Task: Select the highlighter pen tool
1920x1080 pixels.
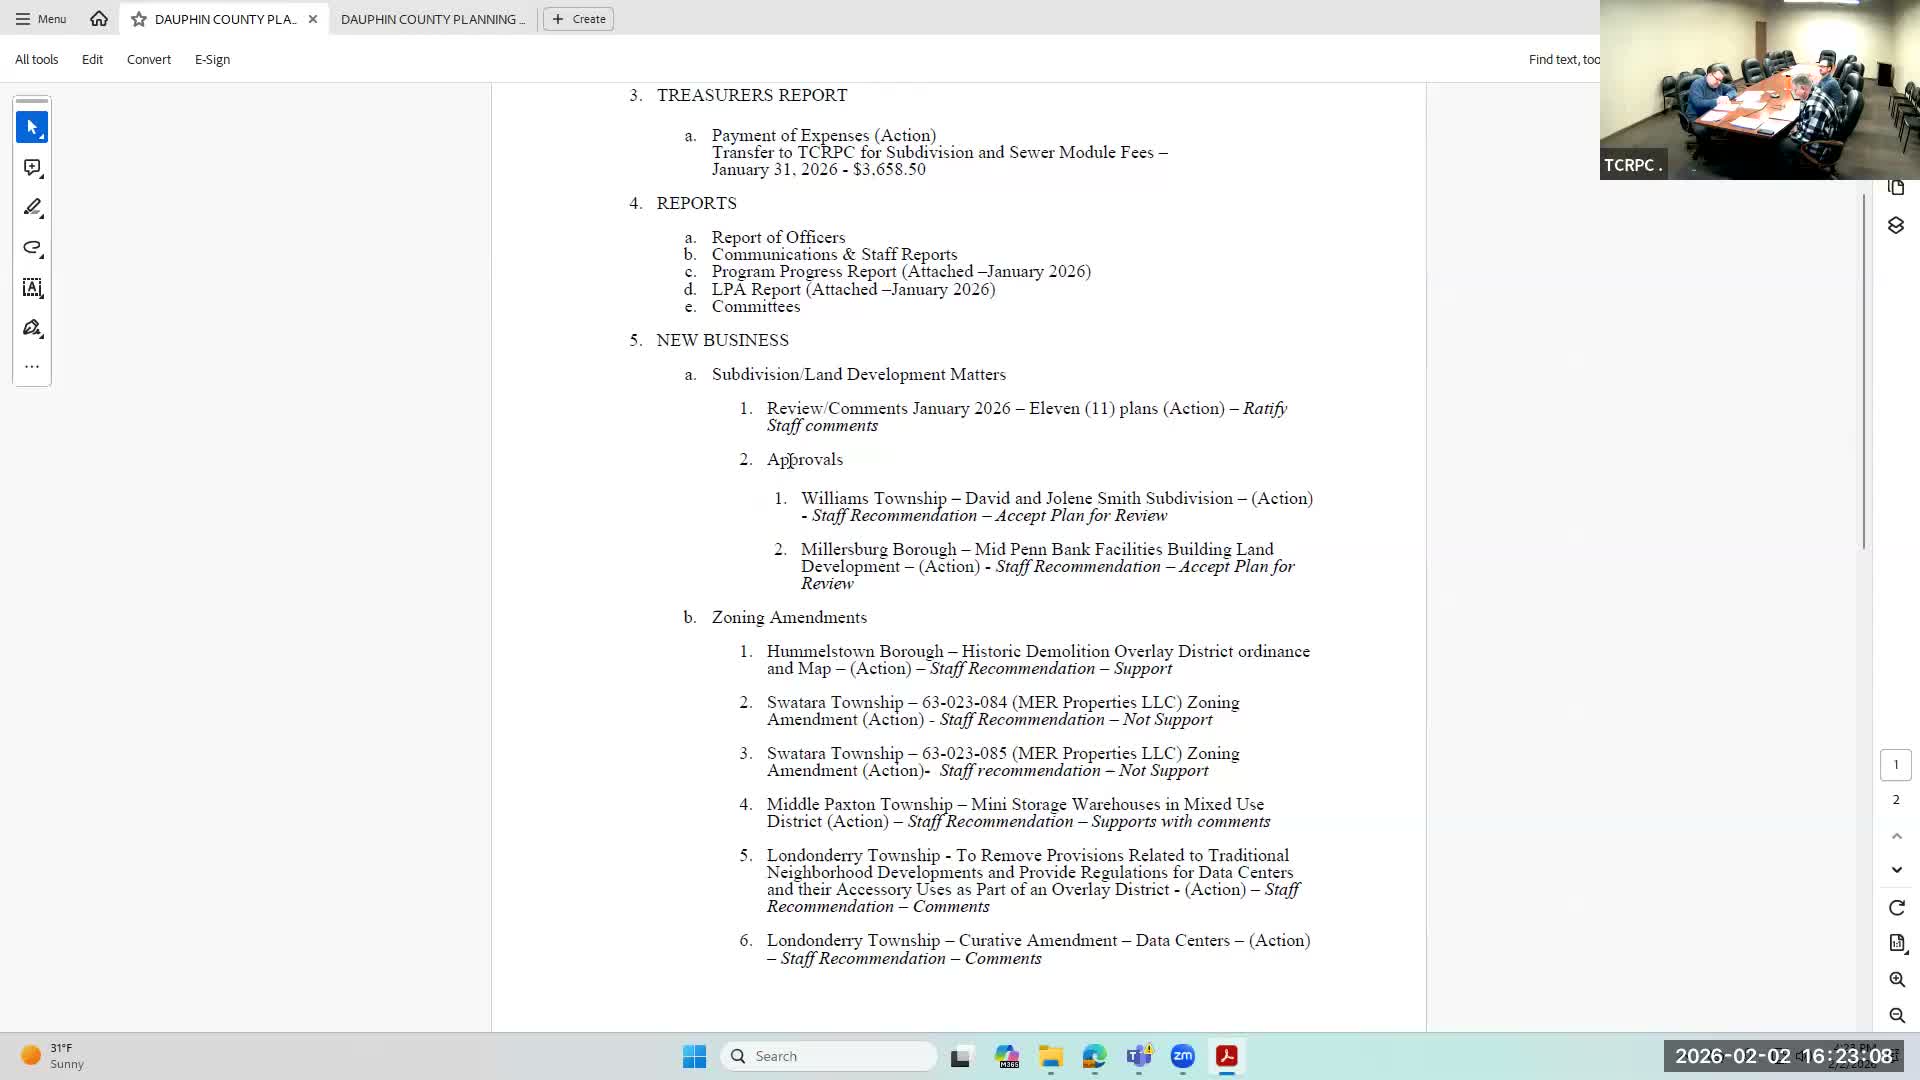Action: click(x=32, y=208)
